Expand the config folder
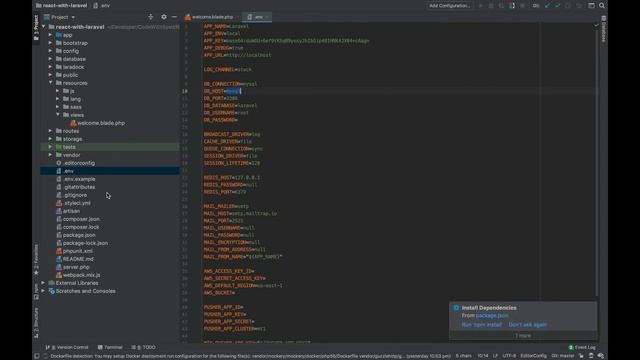The image size is (640, 360). tap(51, 51)
